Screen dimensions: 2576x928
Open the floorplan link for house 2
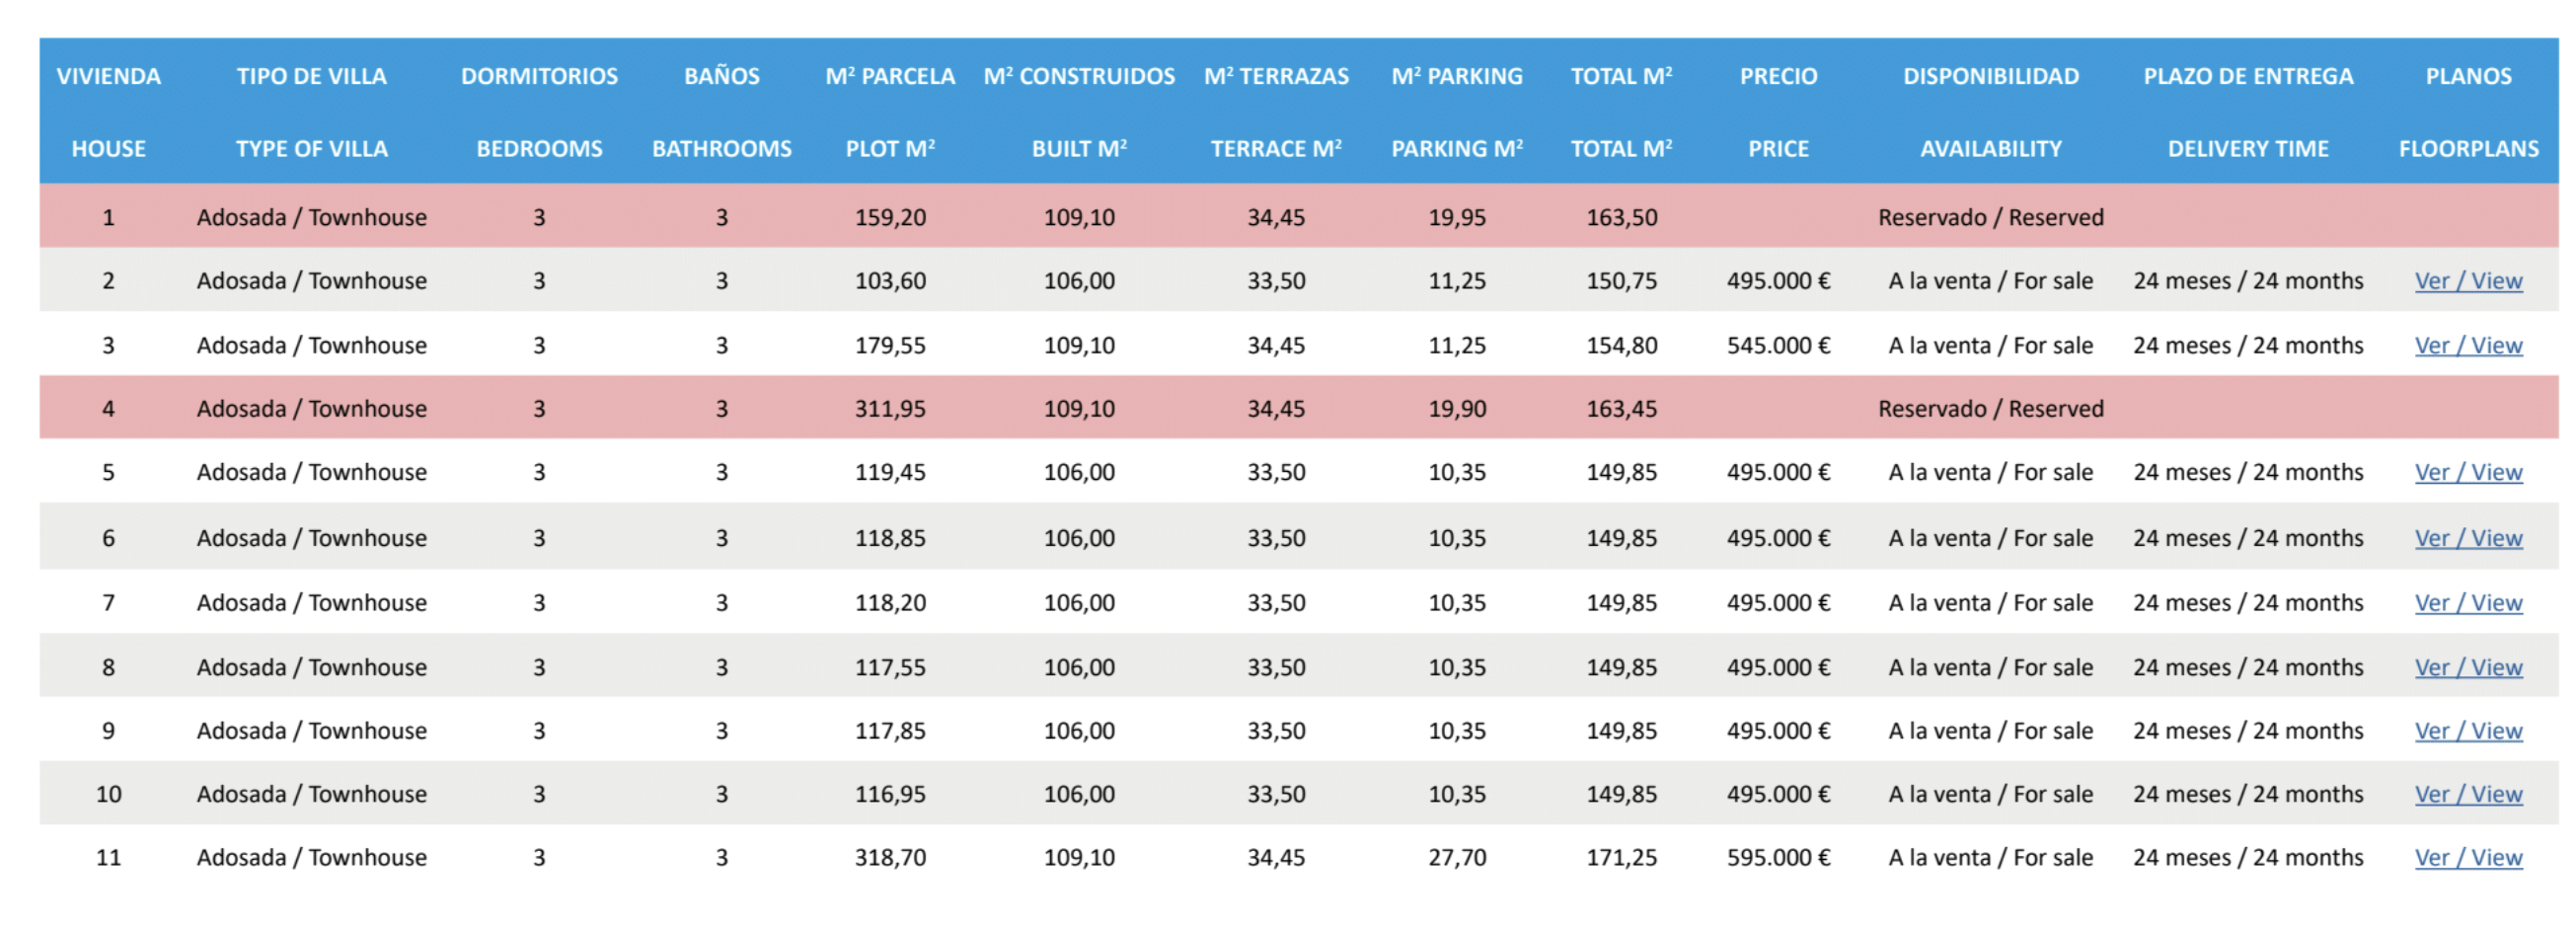pos(2468,281)
